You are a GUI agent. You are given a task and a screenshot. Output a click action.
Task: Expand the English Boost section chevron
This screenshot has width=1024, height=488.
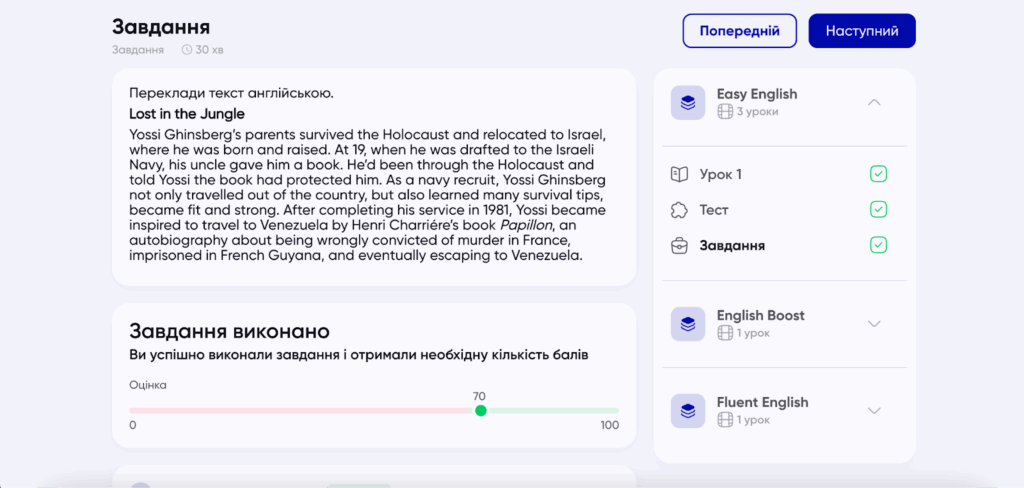point(874,324)
